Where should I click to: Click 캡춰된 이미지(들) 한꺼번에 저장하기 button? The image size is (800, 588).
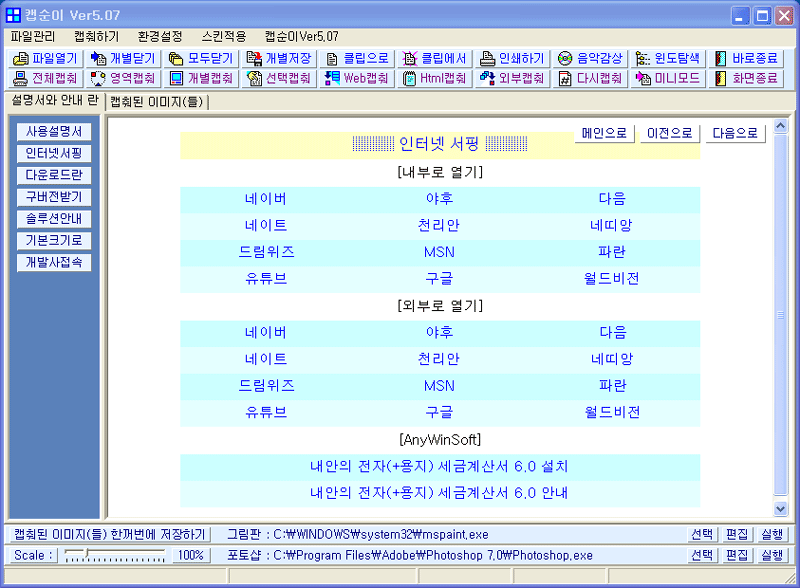[109, 534]
